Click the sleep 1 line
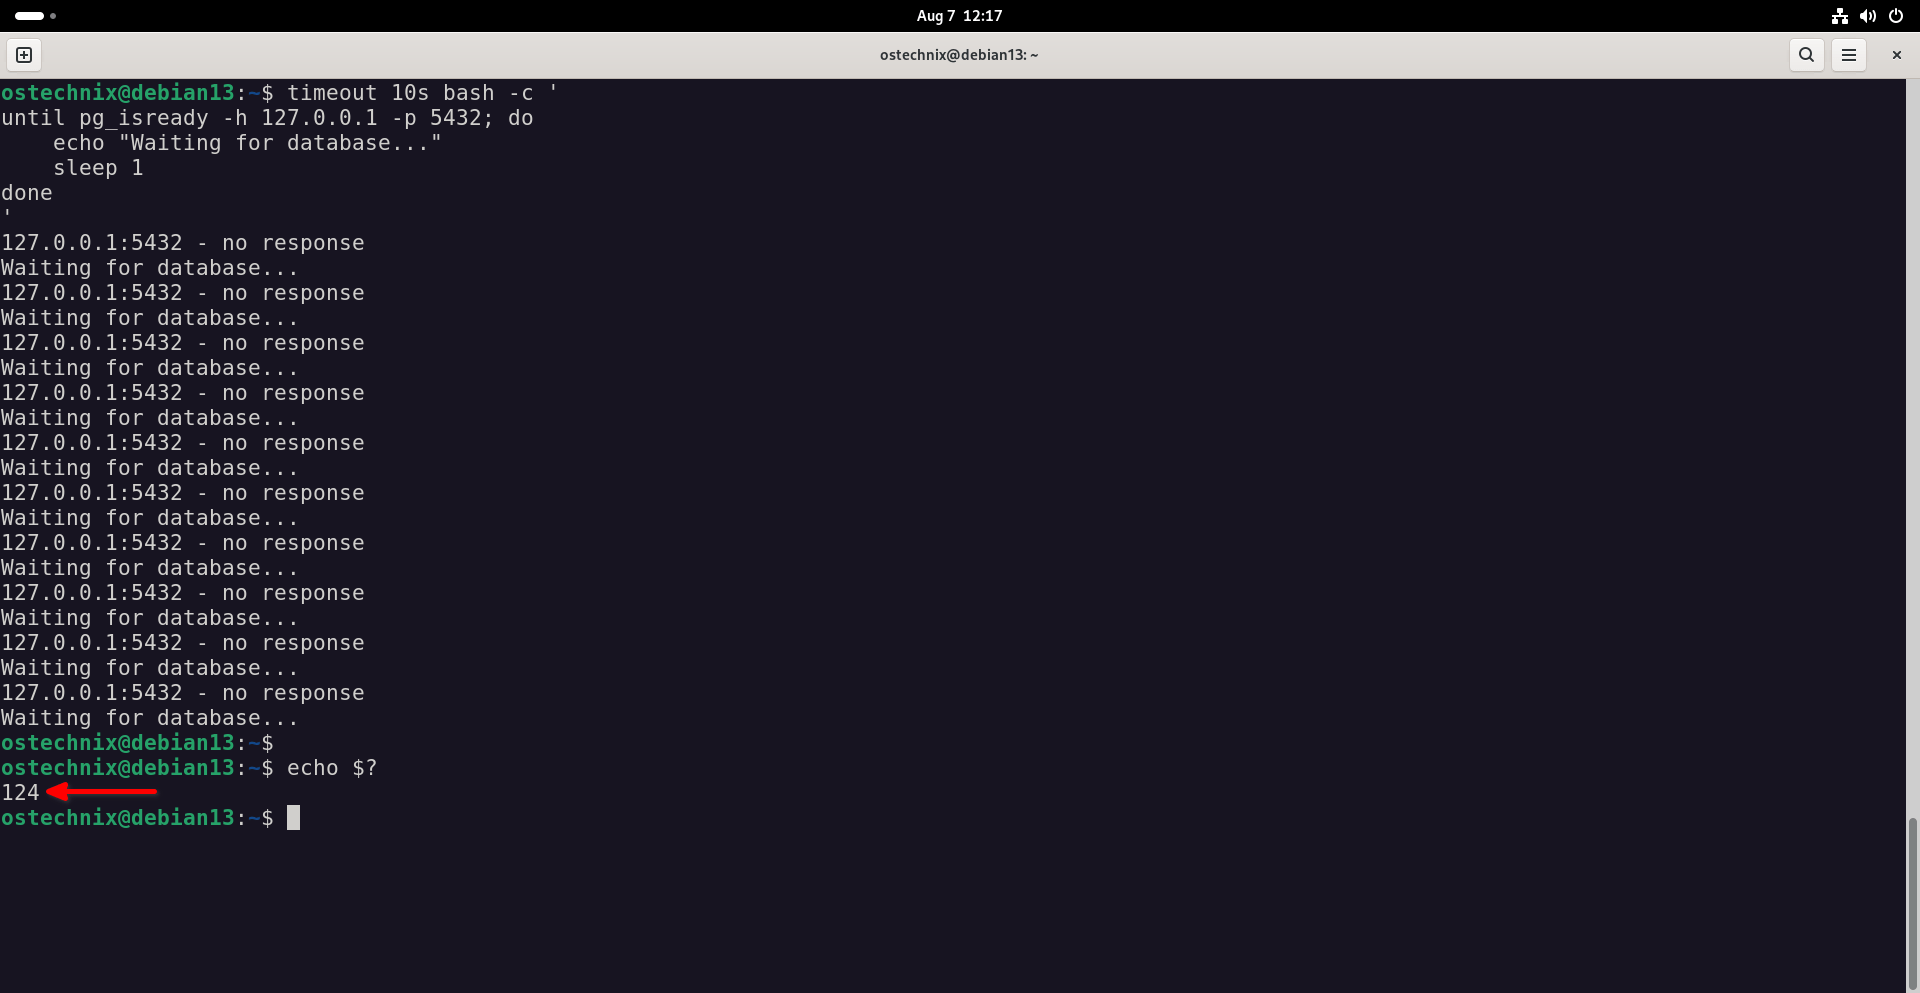Viewport: 1920px width, 993px height. (98, 168)
